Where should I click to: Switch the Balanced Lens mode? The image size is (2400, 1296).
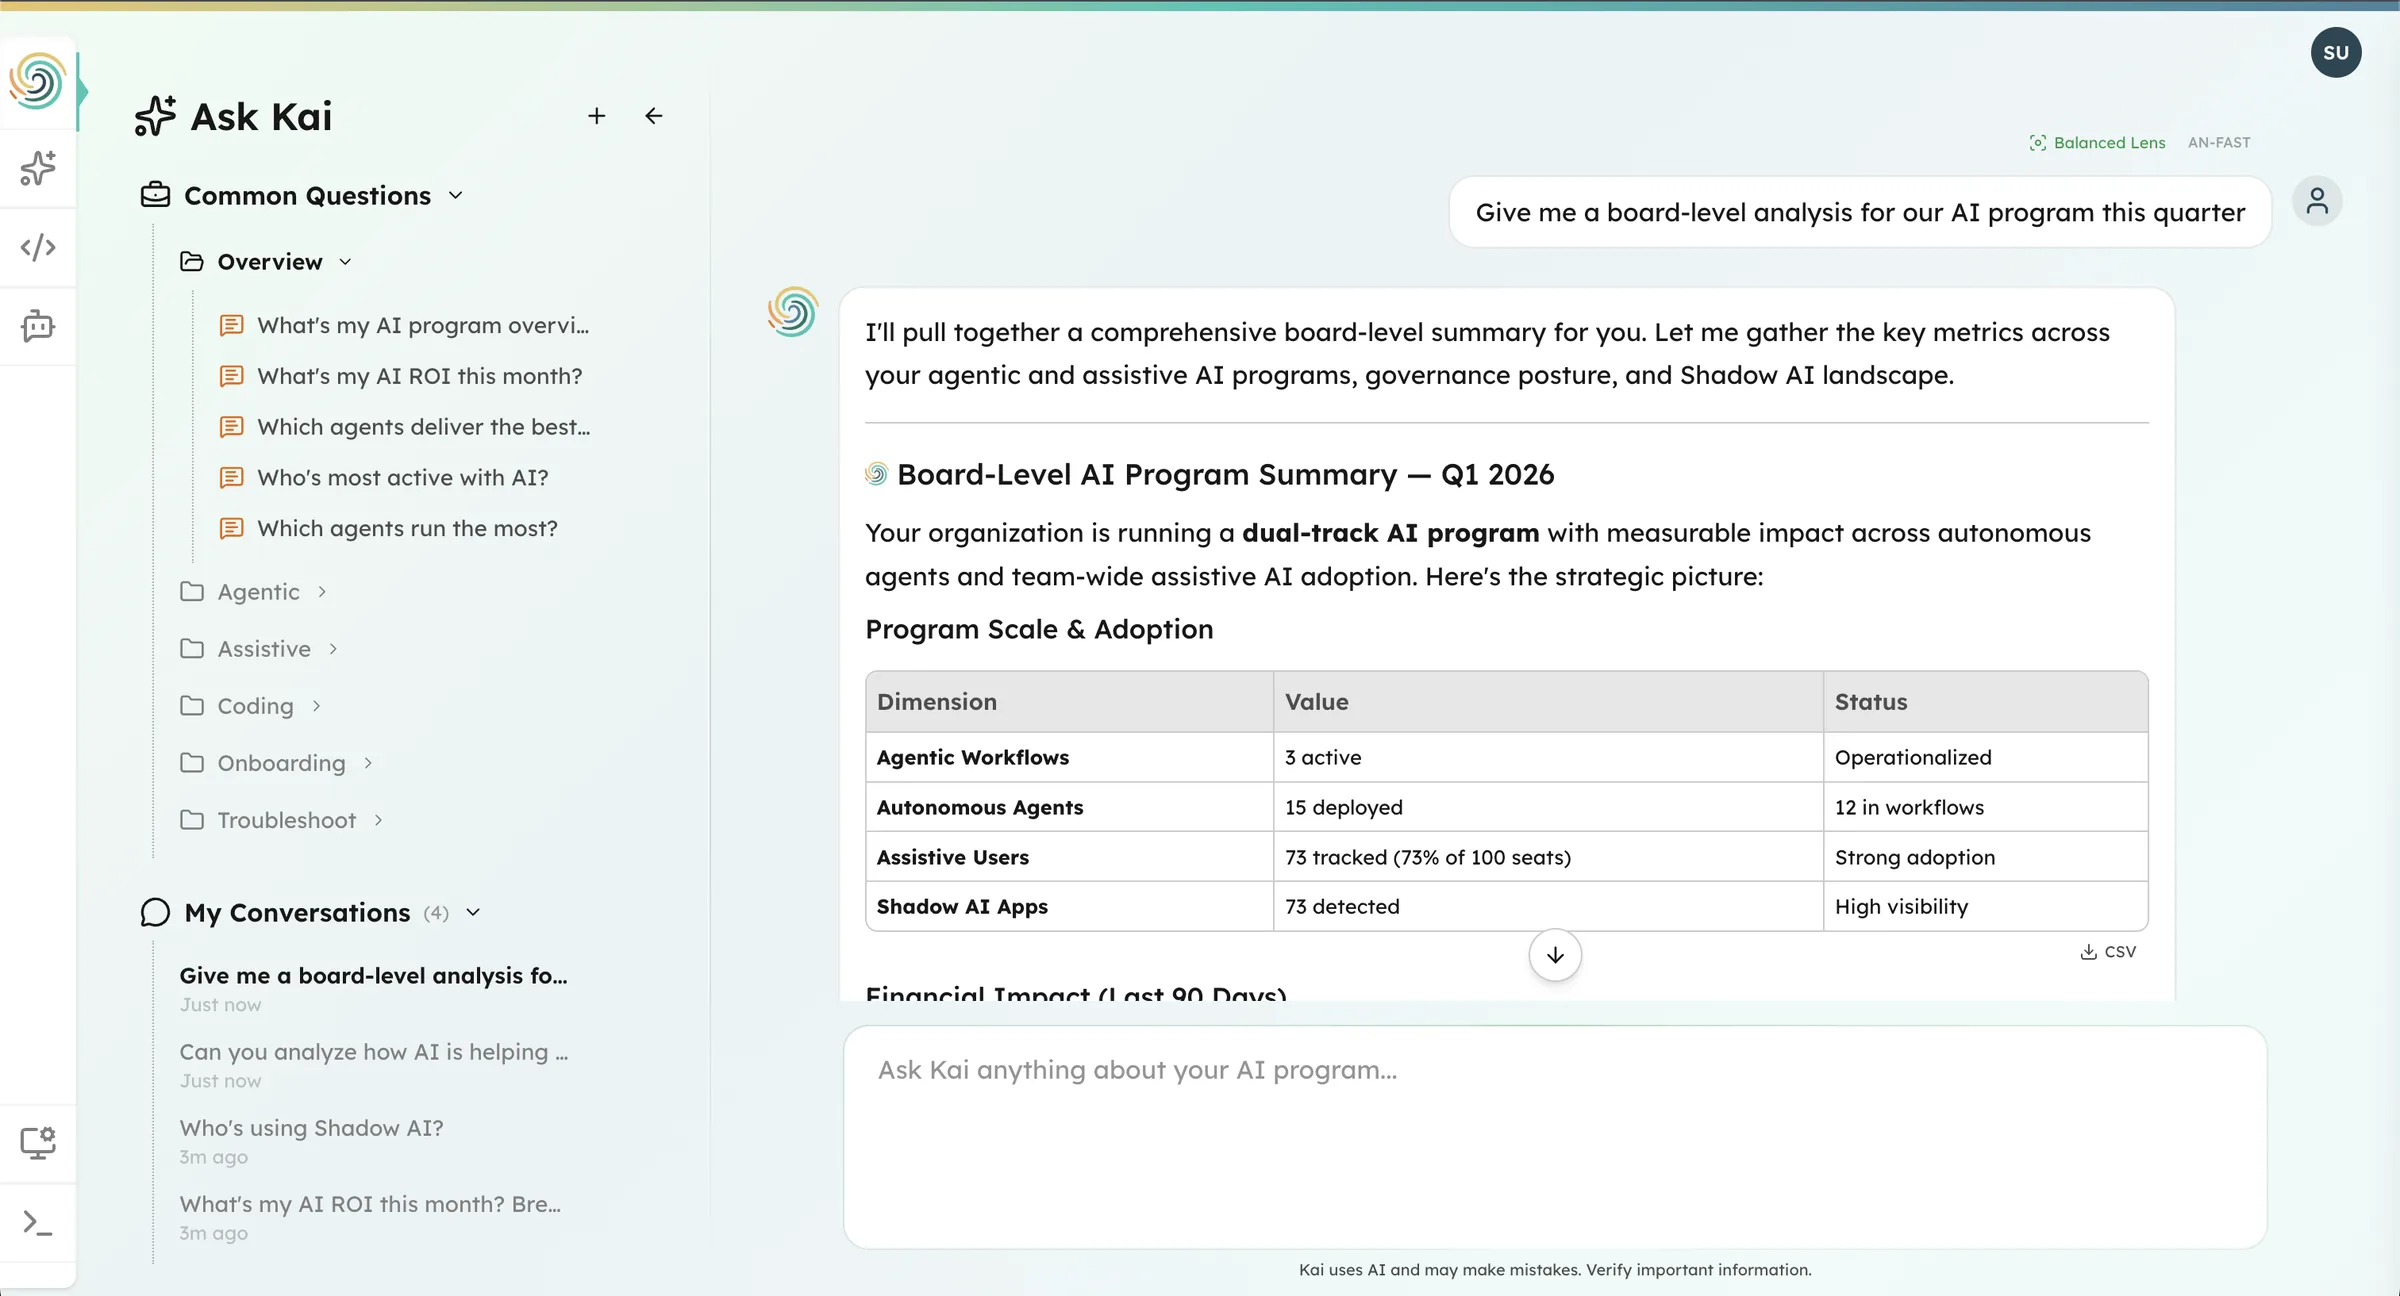2097,143
